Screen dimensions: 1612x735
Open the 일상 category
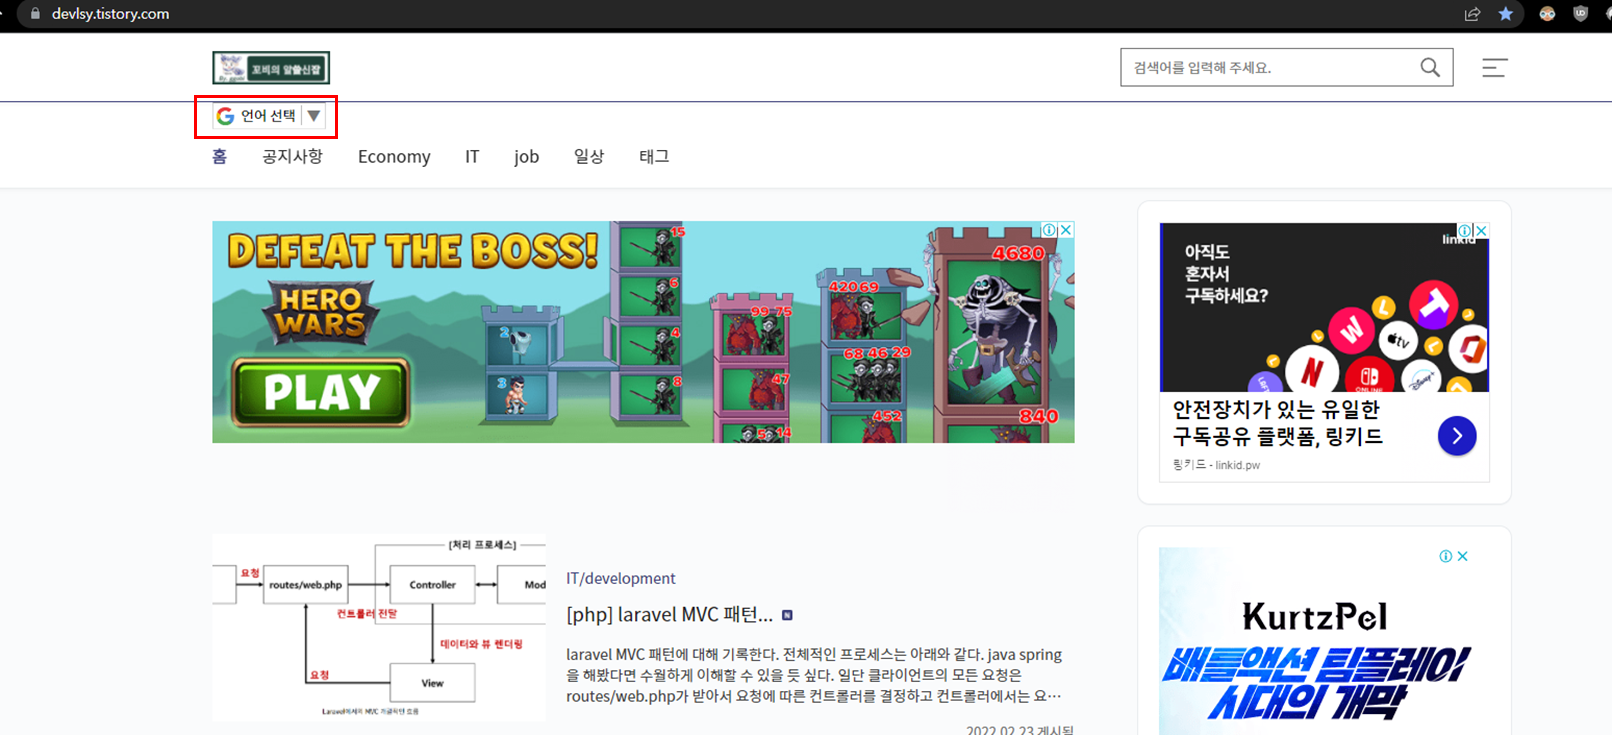click(589, 156)
